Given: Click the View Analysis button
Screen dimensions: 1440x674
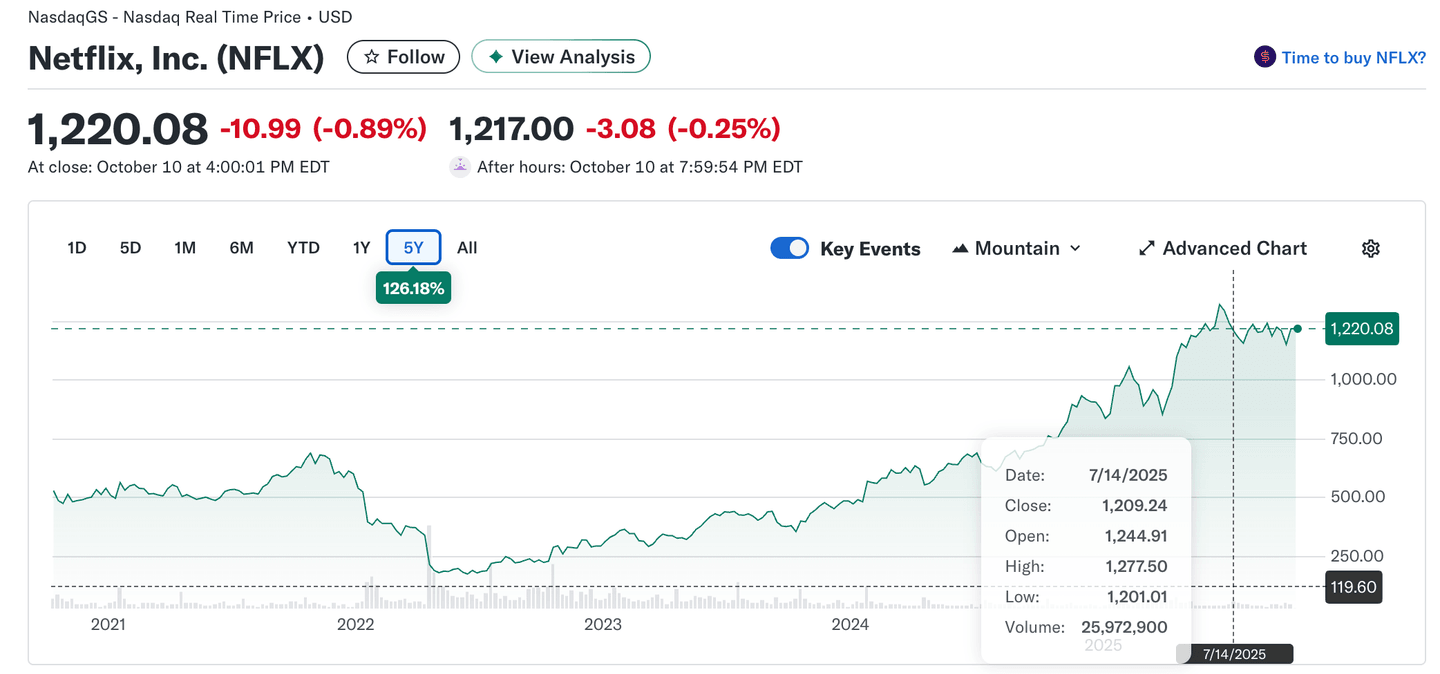Looking at the screenshot, I should tap(561, 57).
